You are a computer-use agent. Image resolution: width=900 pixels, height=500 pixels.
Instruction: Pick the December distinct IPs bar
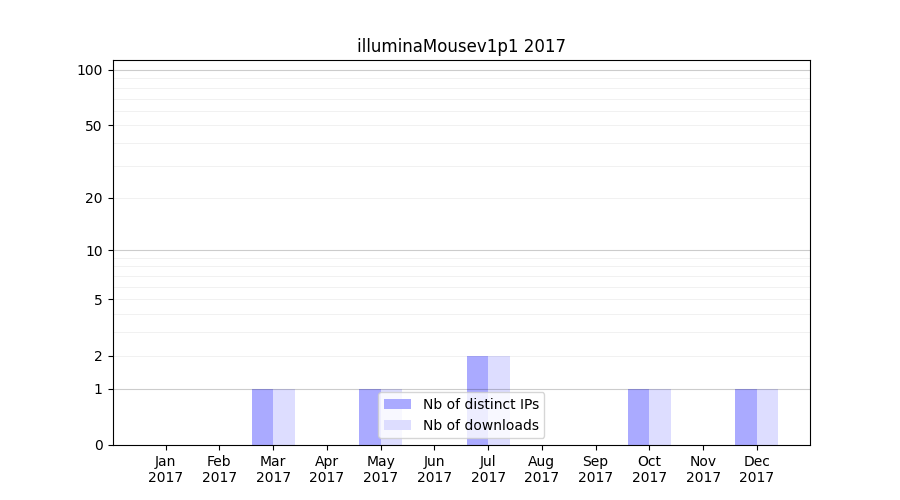tap(745, 417)
